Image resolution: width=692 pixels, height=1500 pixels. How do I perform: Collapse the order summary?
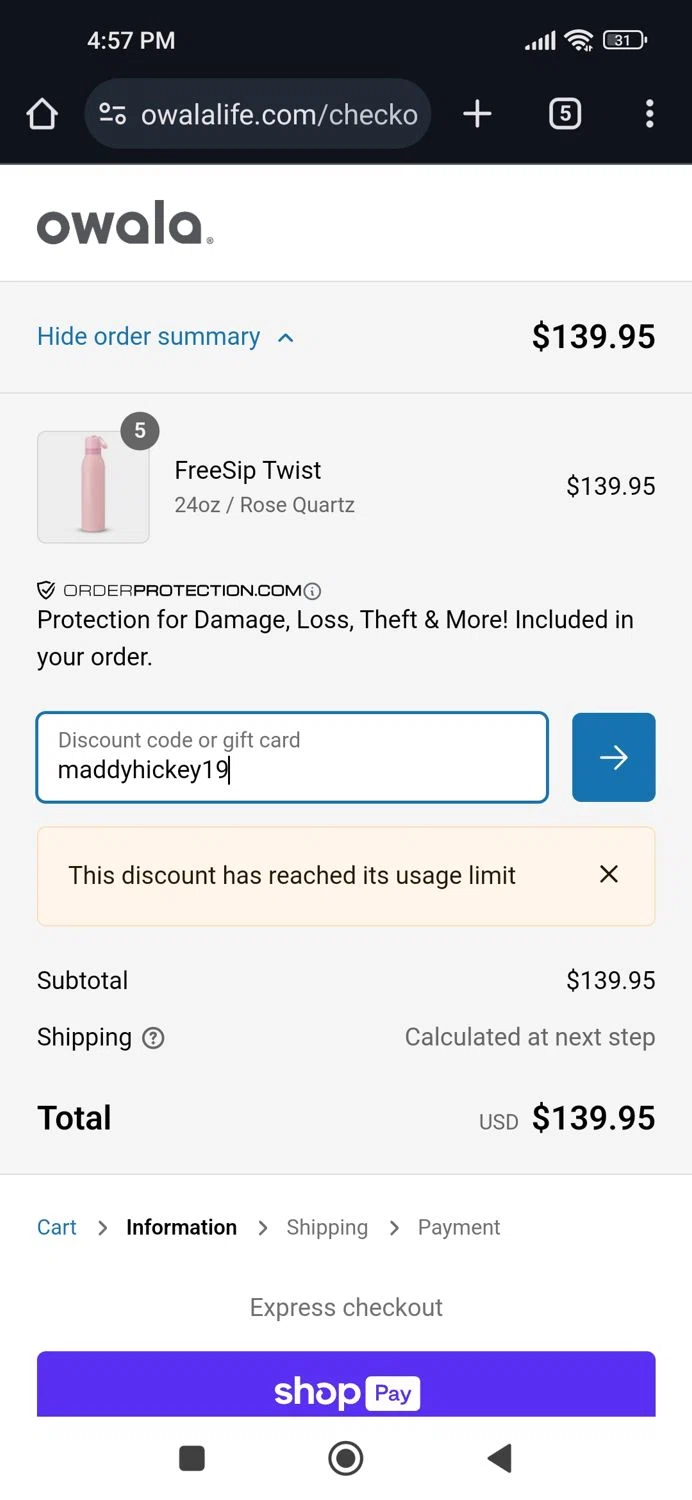click(x=165, y=337)
